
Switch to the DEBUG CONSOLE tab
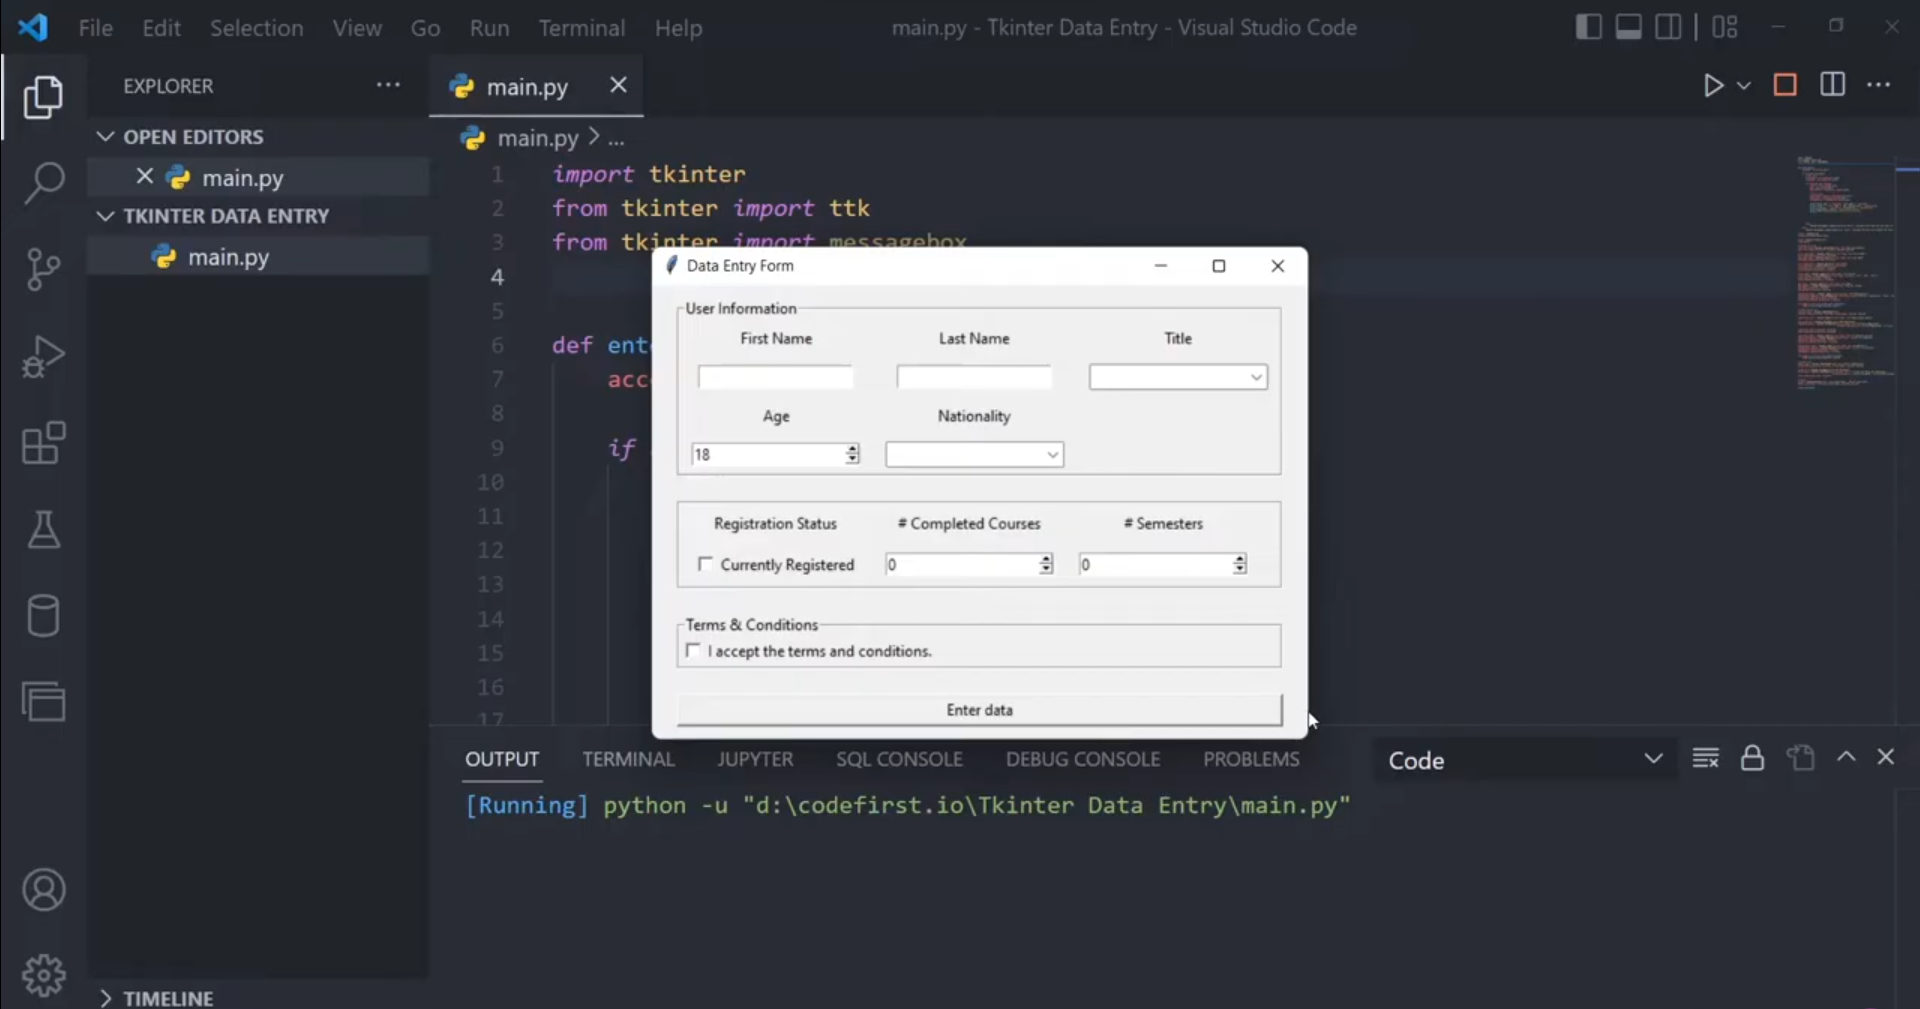tap(1082, 759)
